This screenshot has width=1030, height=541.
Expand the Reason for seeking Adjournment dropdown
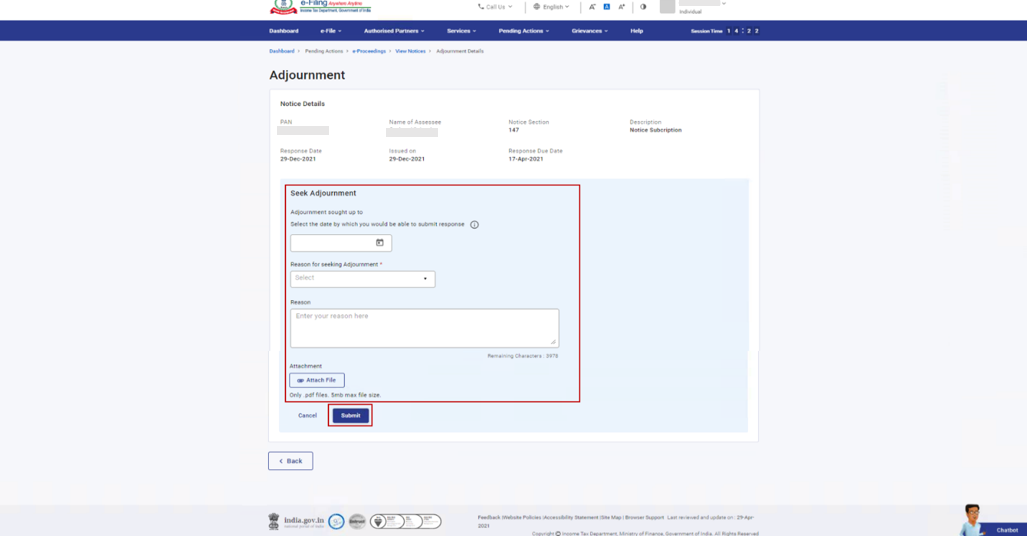pyautogui.click(x=363, y=279)
